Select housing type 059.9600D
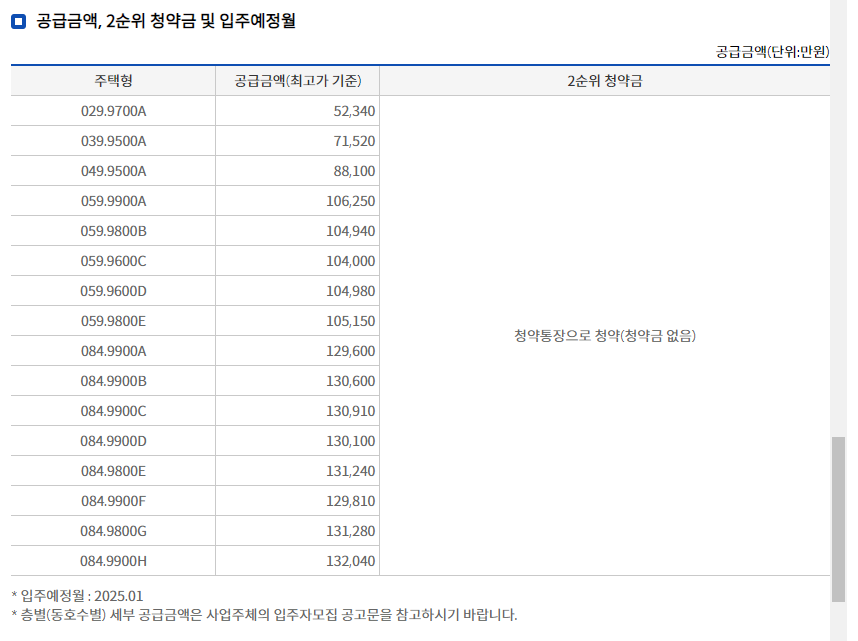The width and height of the screenshot is (858, 641). [113, 291]
